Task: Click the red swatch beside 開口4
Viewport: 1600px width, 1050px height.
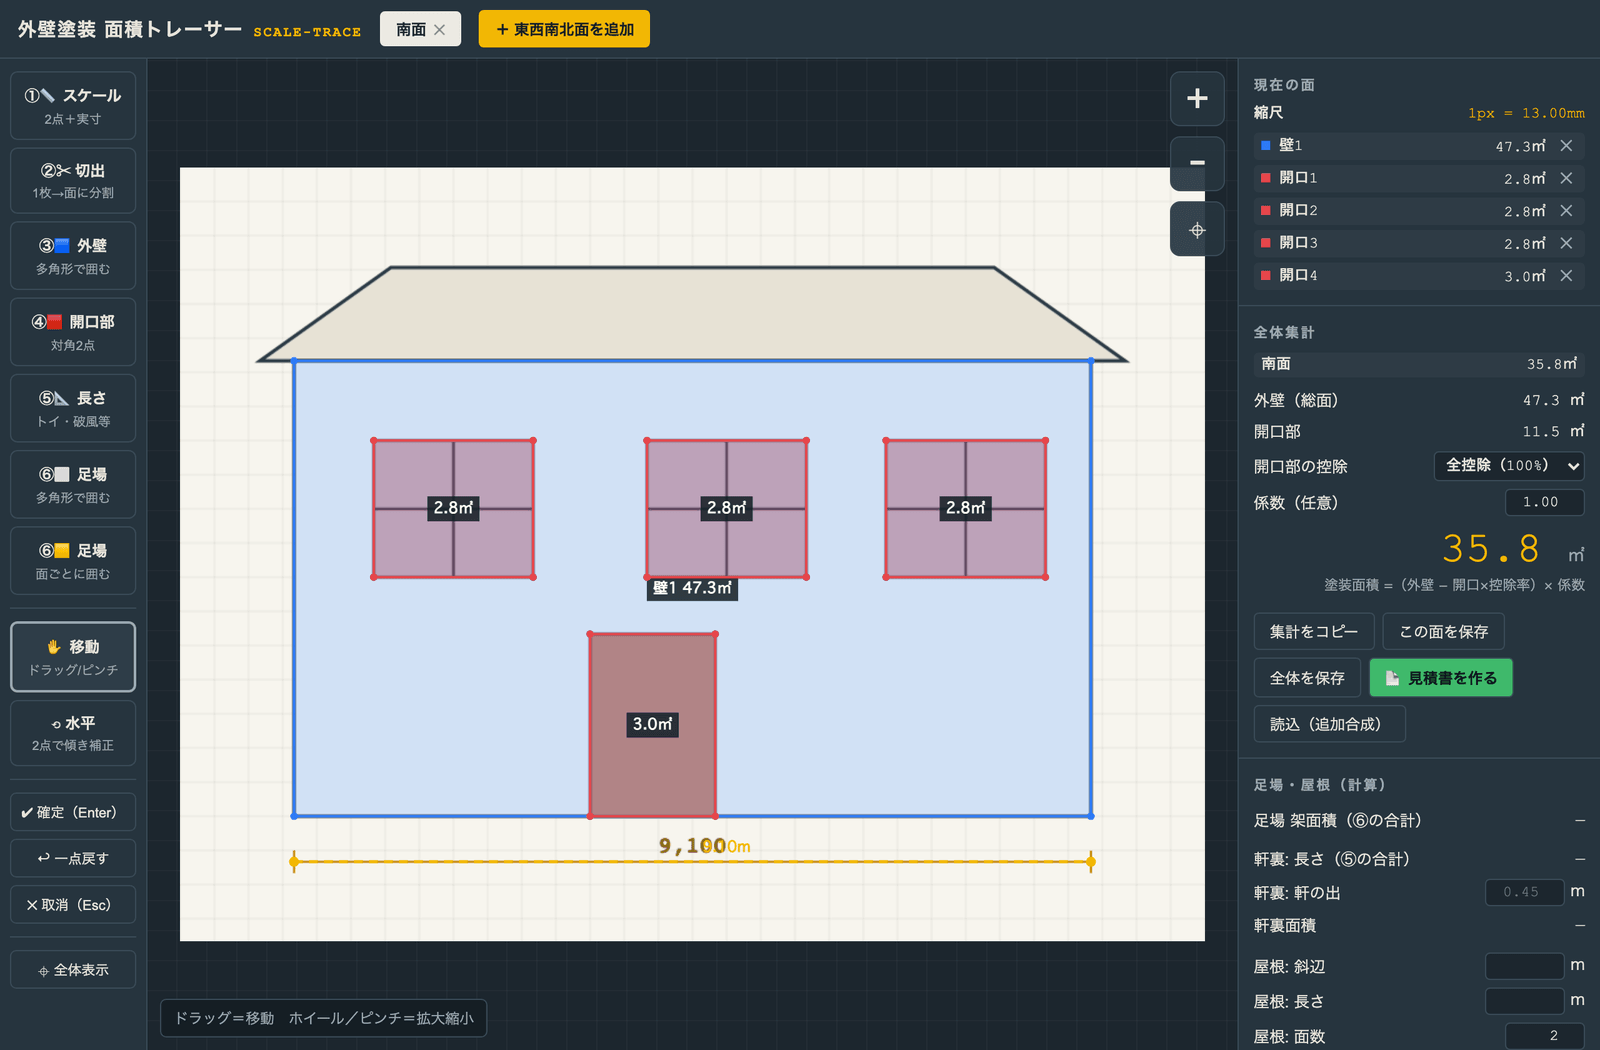Action: click(x=1266, y=276)
